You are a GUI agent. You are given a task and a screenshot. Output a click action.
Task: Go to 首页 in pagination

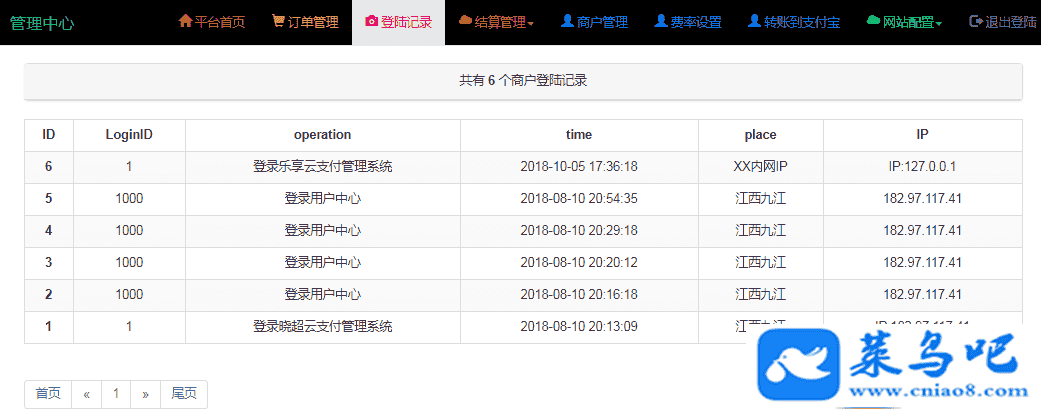(x=48, y=394)
